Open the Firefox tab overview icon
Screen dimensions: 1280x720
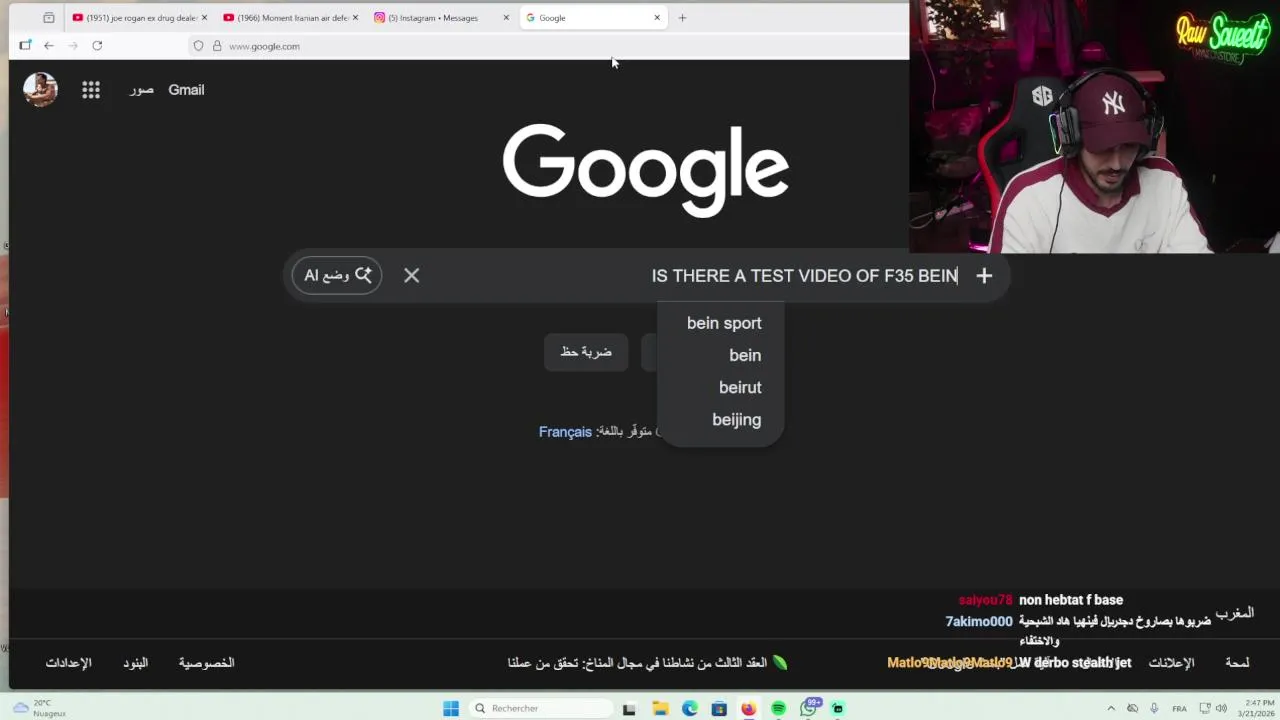click(x=49, y=17)
